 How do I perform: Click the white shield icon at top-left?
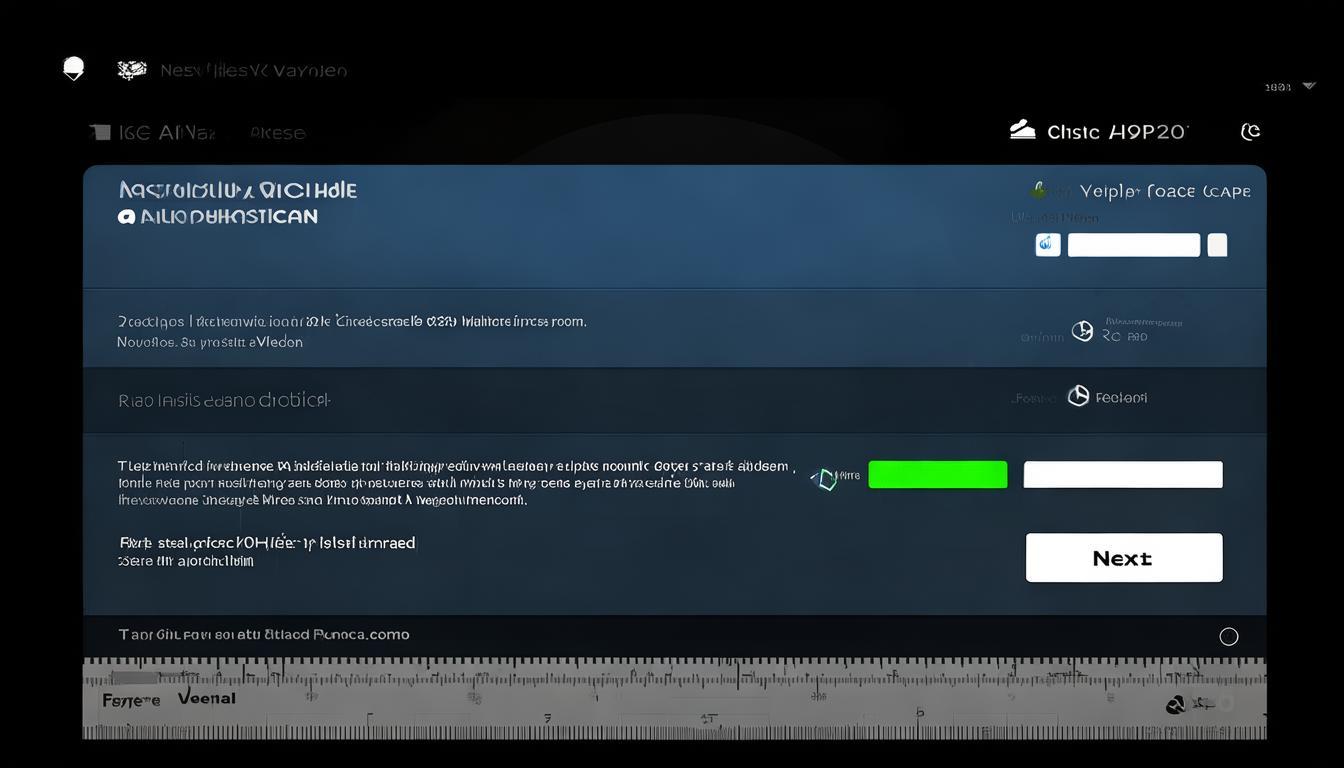(73, 69)
